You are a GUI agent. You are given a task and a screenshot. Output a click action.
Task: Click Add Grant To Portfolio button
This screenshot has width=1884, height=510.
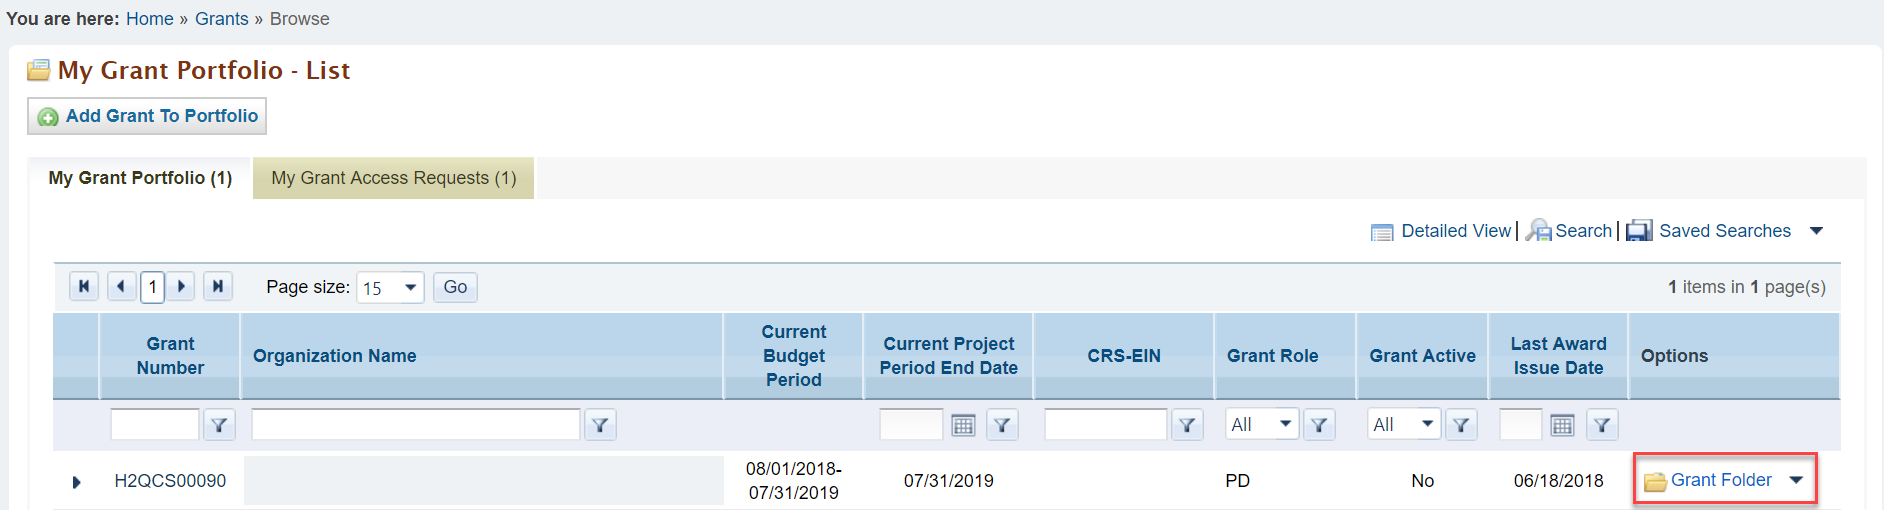point(147,116)
